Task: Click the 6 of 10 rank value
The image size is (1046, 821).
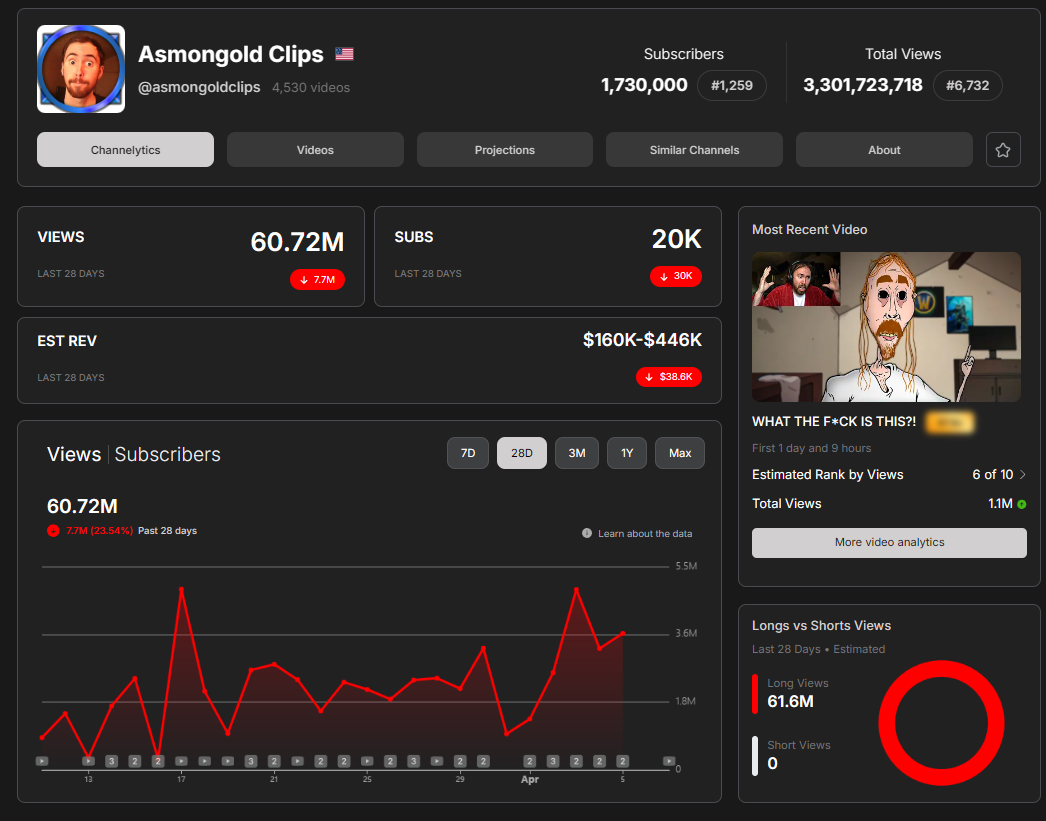Action: [x=993, y=475]
